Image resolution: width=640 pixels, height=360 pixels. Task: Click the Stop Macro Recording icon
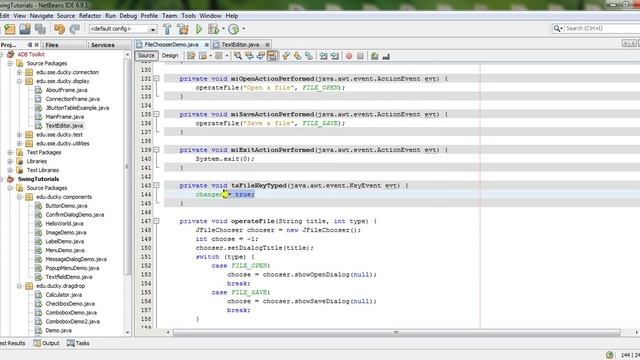[x=360, y=56]
